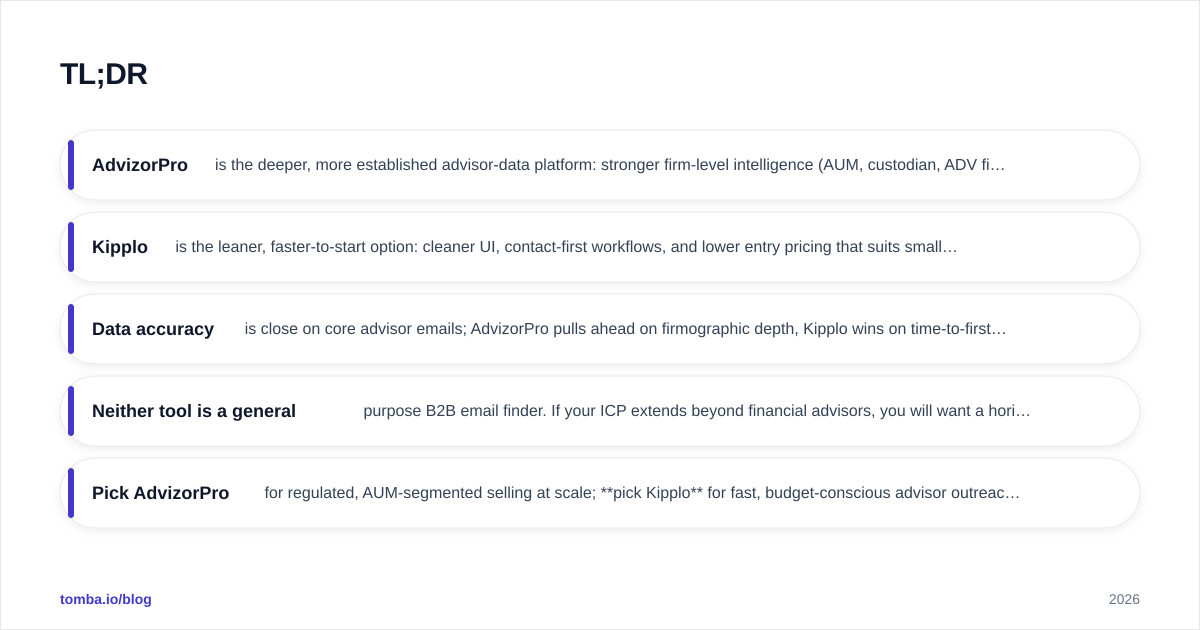Select the Kipplo summary card
Image resolution: width=1200 pixels, height=630 pixels.
point(600,247)
